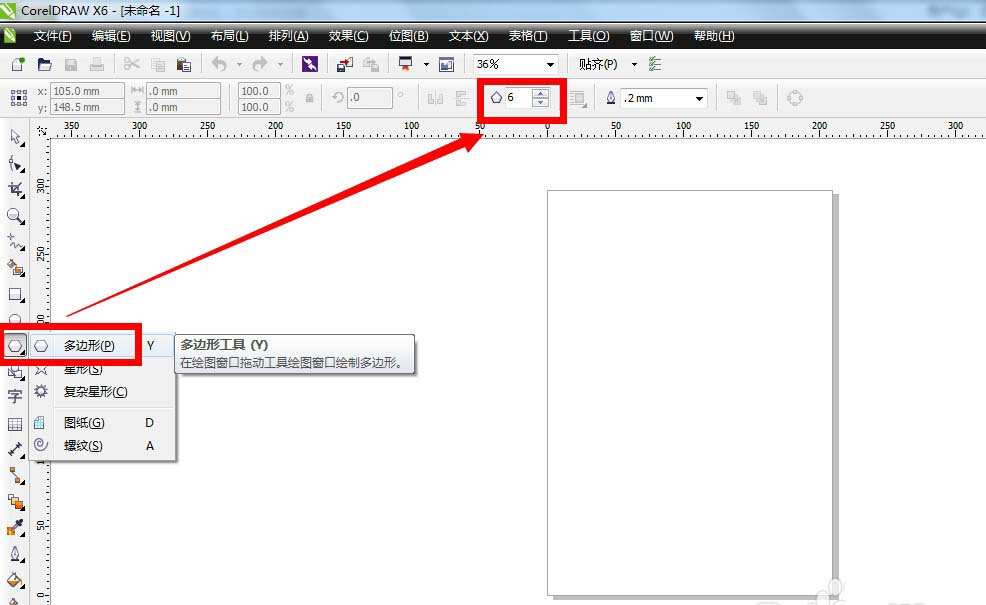986x605 pixels.
Task: Open the 视图(V) menu
Action: (x=170, y=36)
